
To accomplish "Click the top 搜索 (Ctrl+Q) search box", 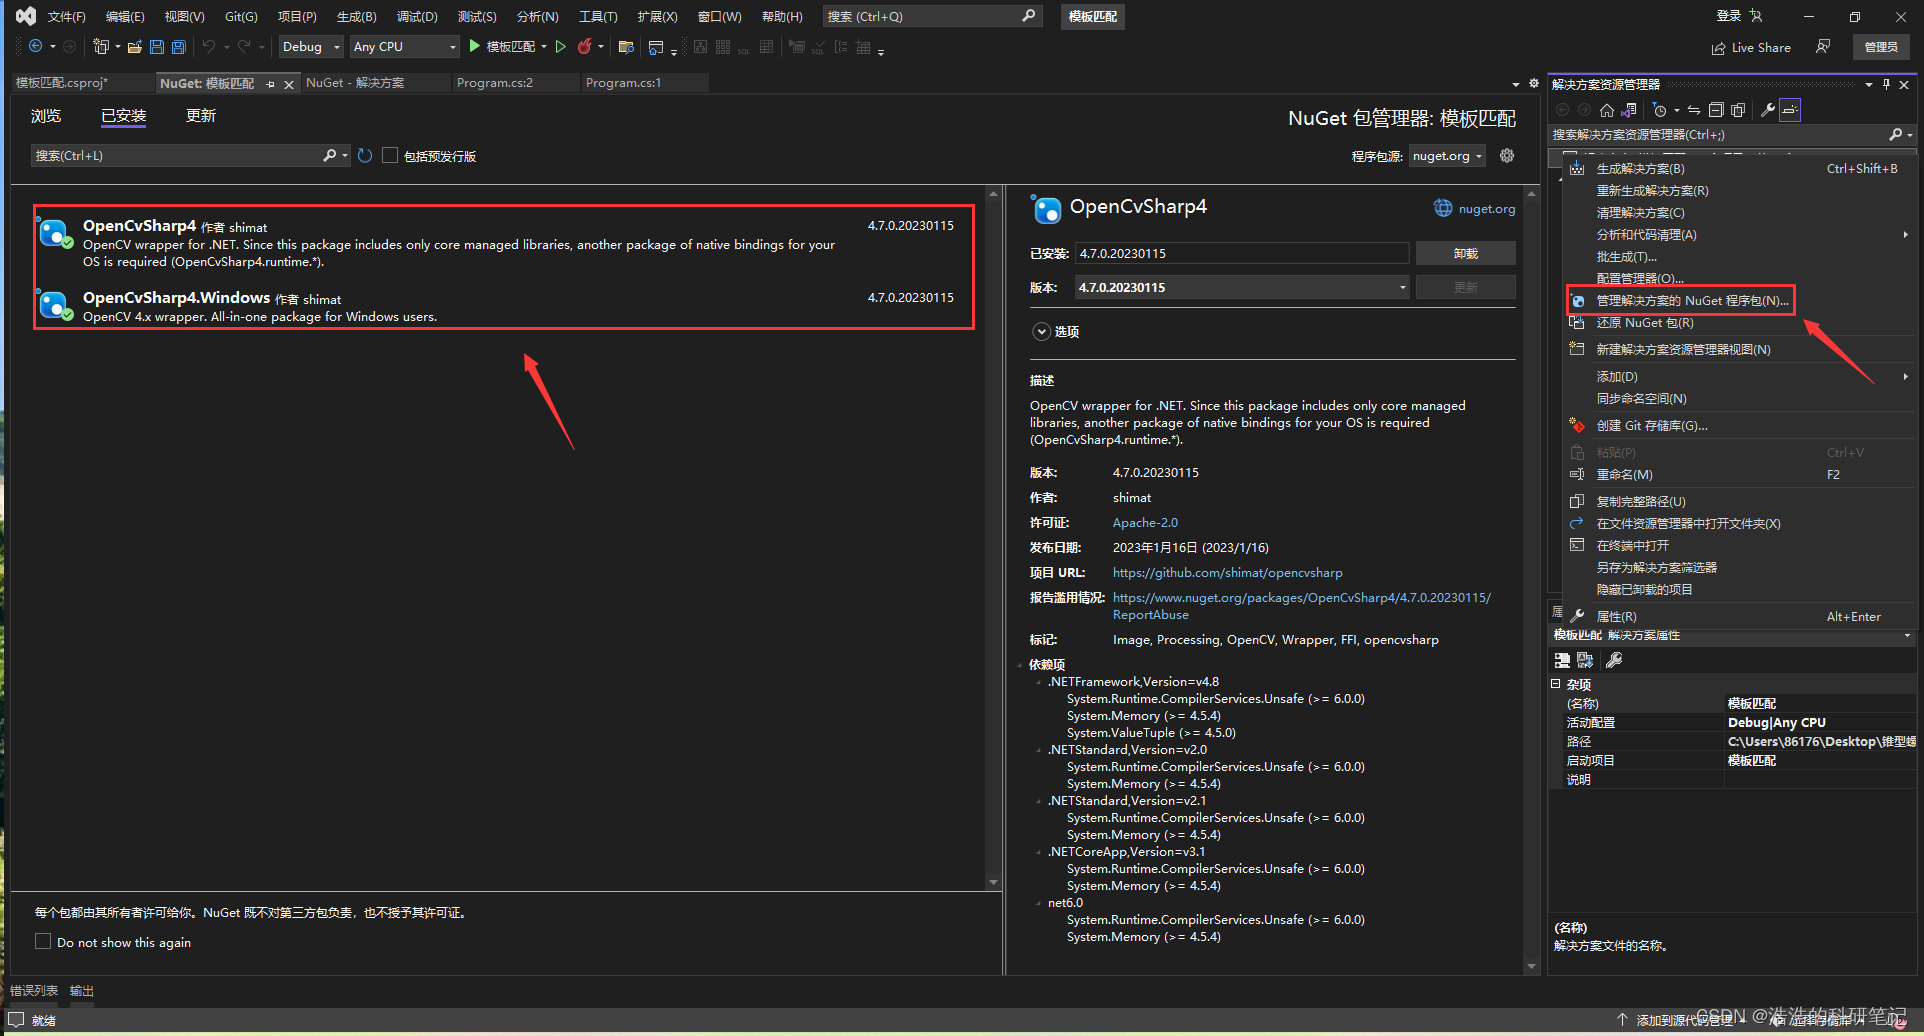I will pyautogui.click(x=932, y=16).
